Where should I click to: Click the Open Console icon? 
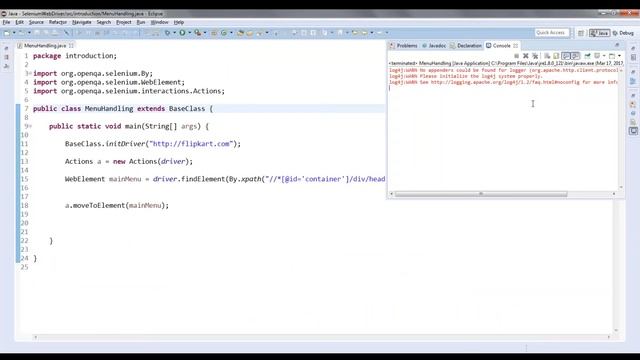612,56
